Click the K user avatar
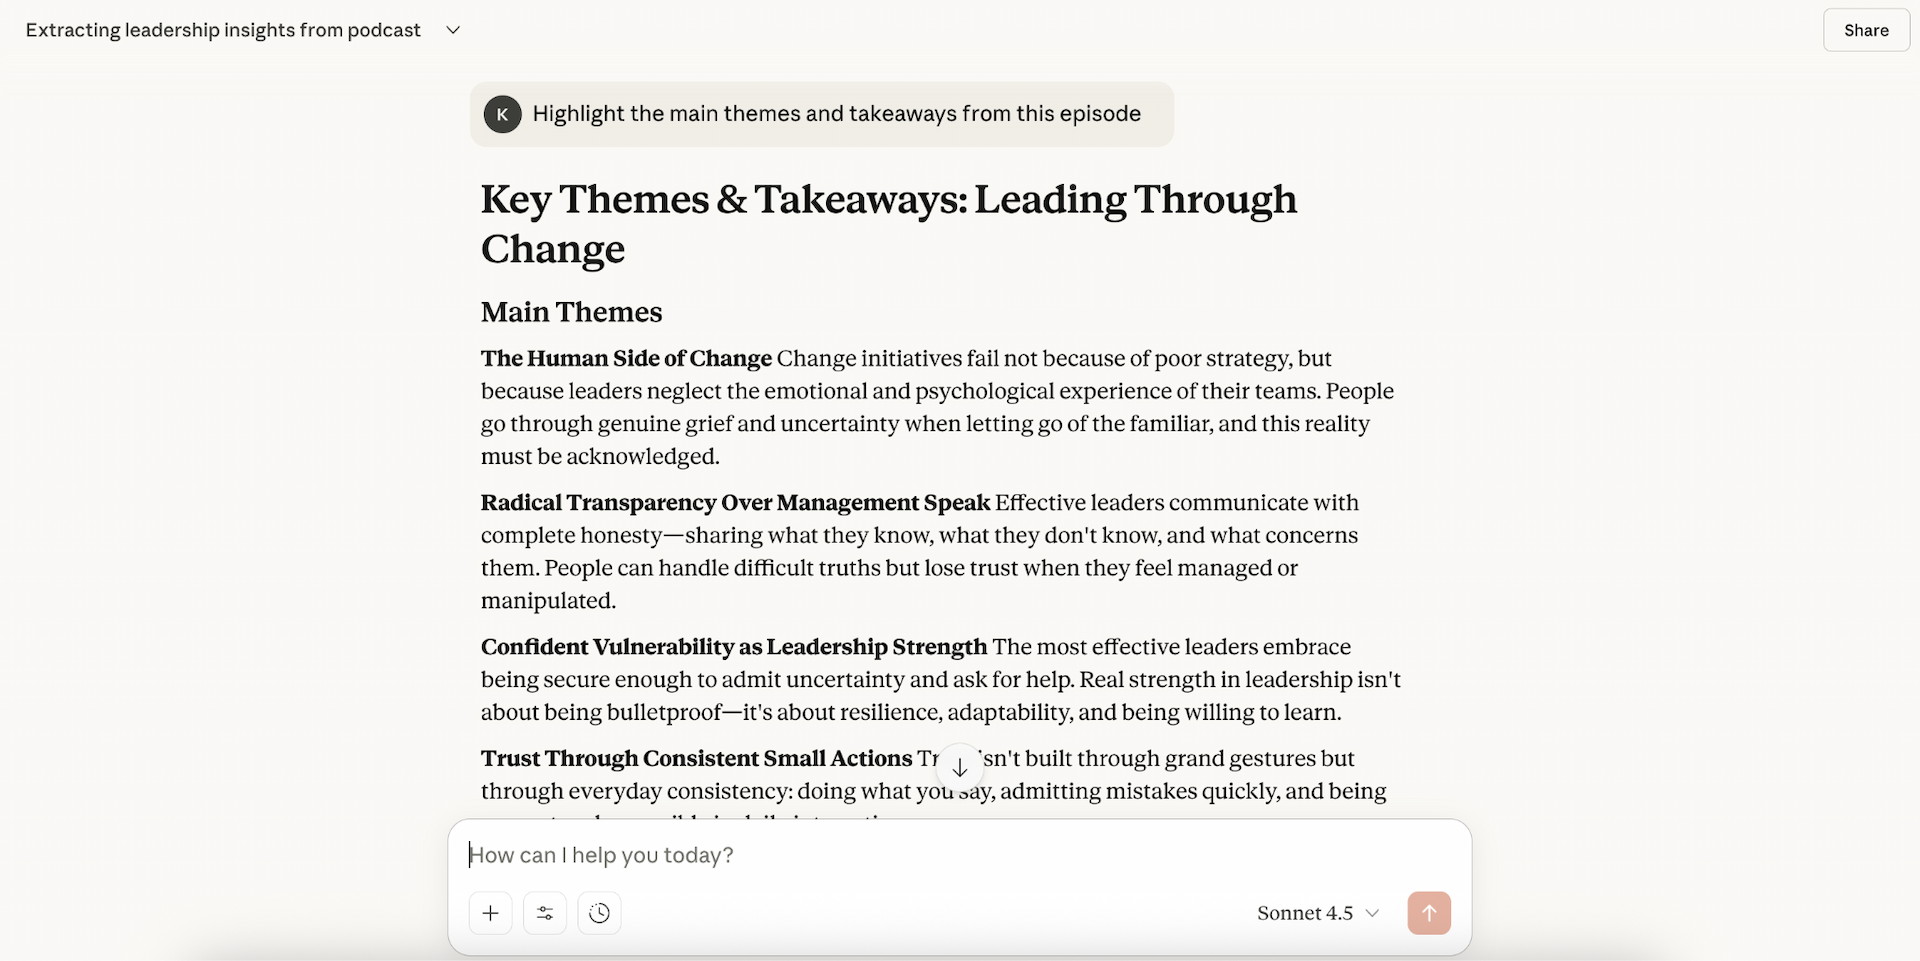 [502, 114]
